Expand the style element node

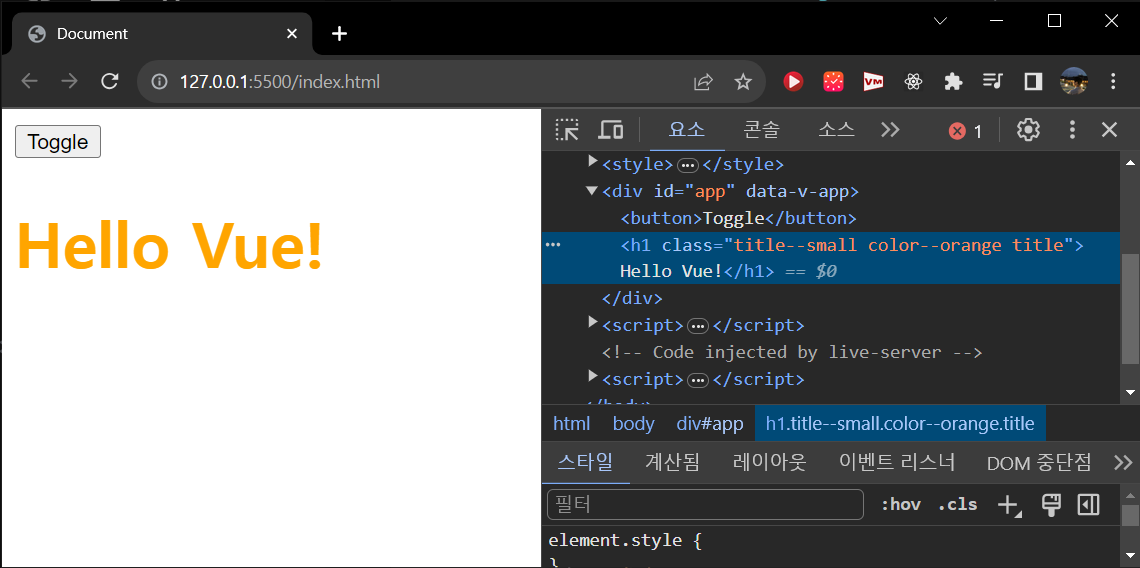593,162
